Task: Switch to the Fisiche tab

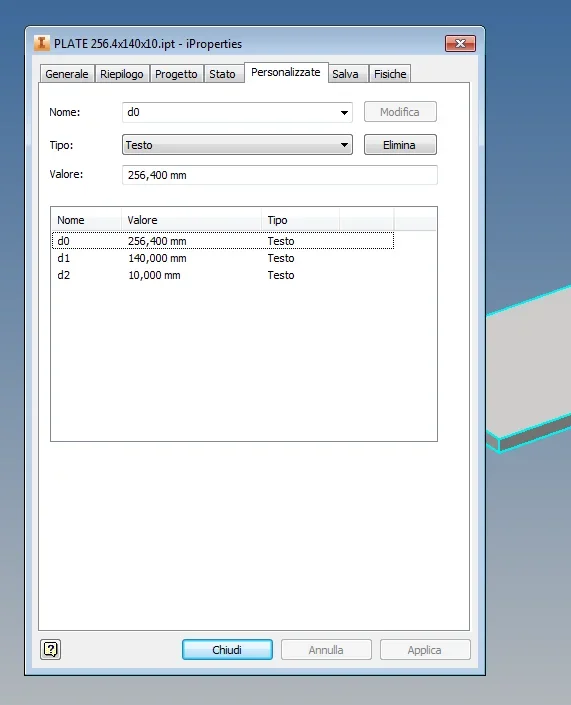Action: [390, 74]
